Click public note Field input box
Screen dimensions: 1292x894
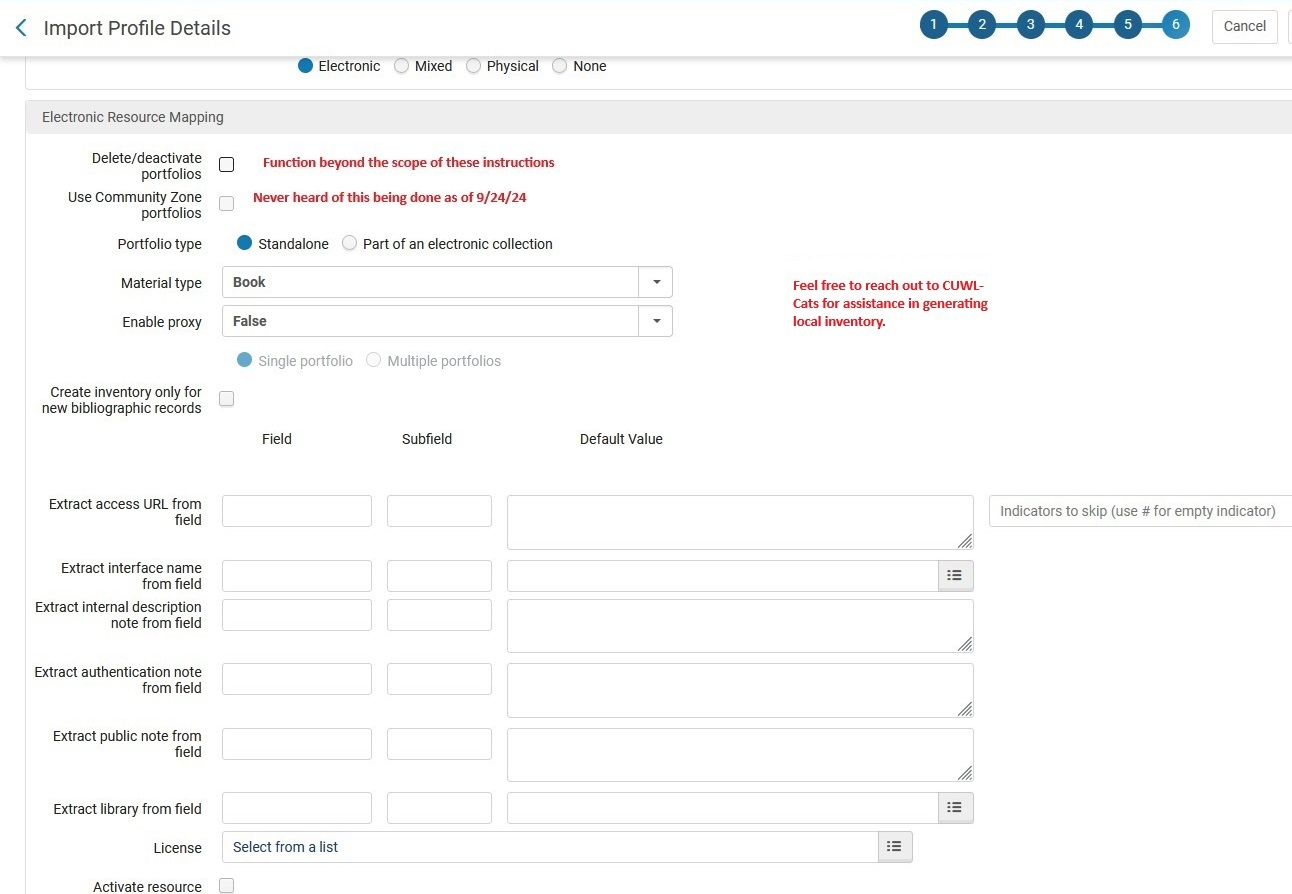coord(297,744)
